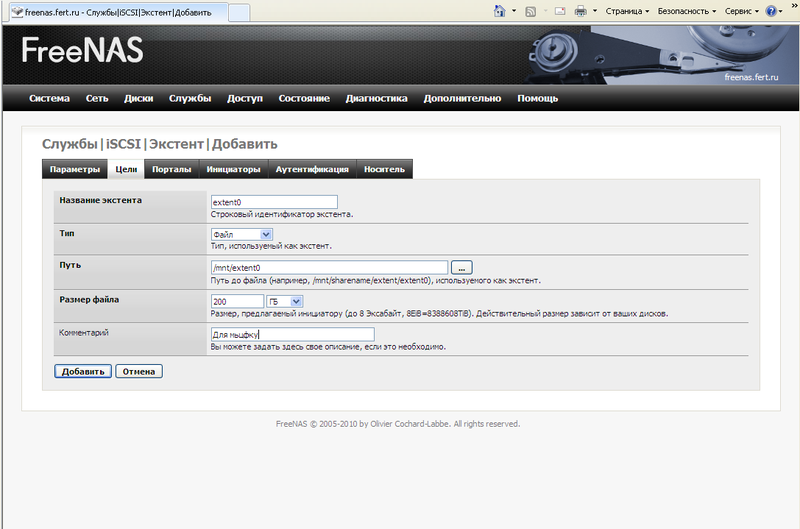Click the FreeNAS logo
Screen dimensions: 800x529
(x=82, y=50)
